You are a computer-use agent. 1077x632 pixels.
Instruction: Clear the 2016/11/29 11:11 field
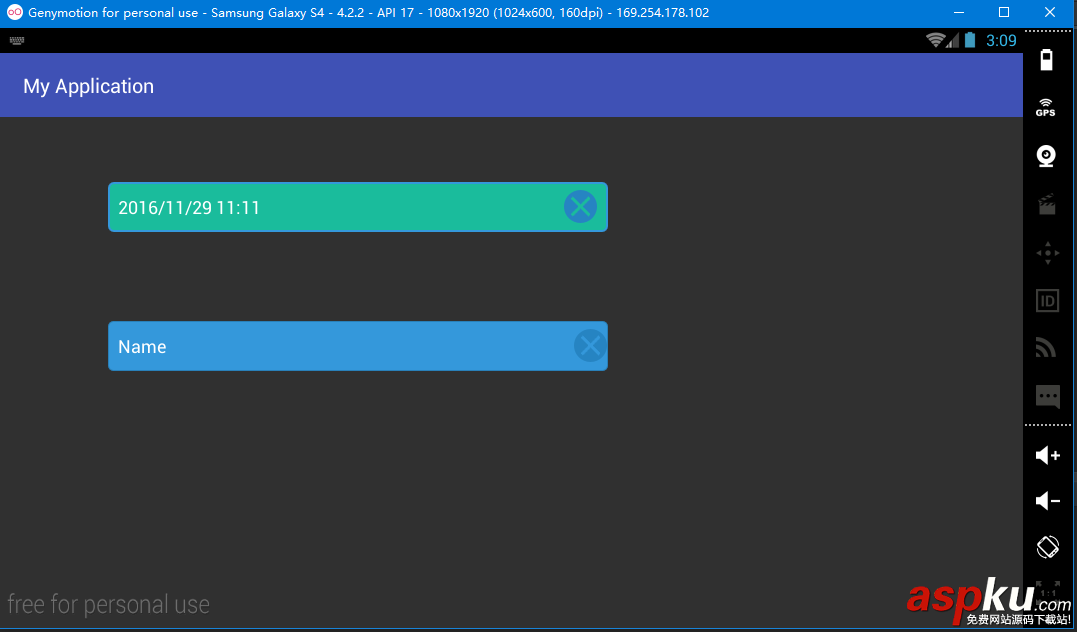point(580,207)
